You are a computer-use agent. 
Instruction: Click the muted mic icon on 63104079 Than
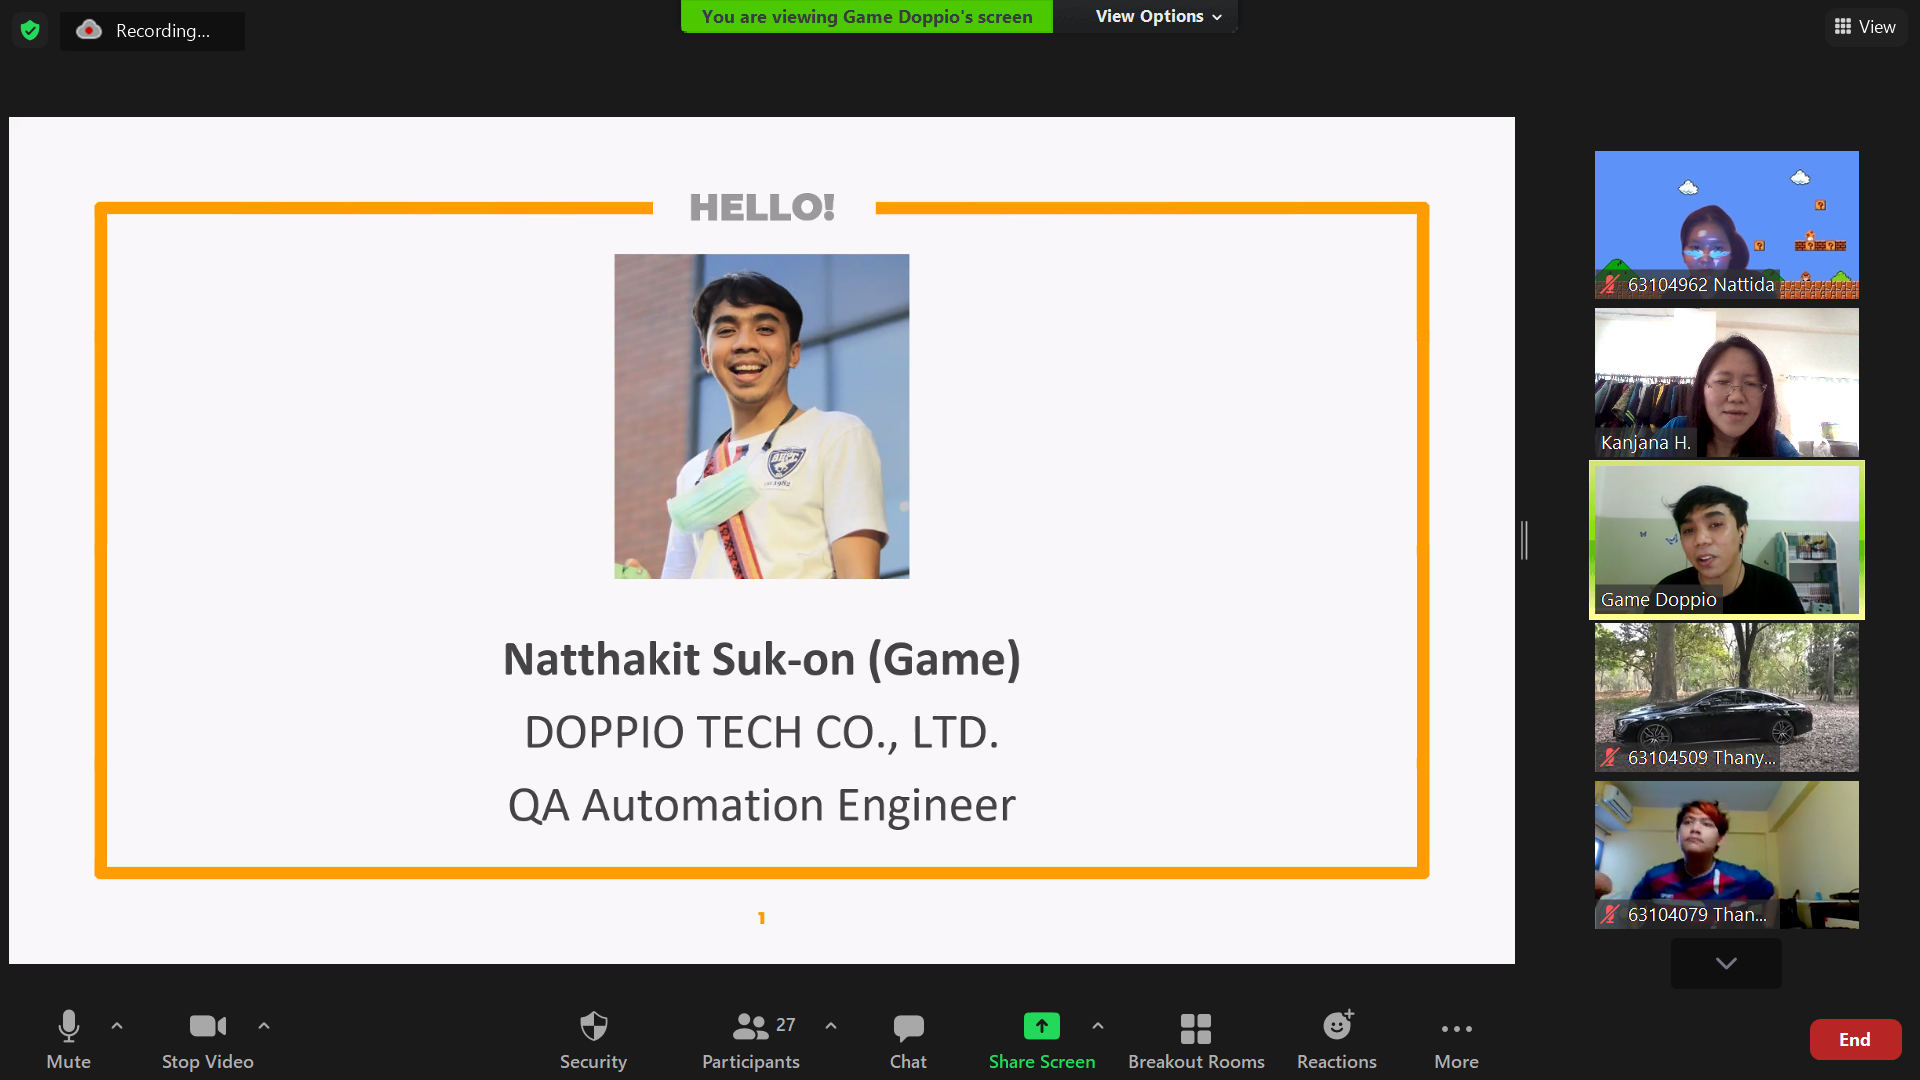(x=1609, y=915)
